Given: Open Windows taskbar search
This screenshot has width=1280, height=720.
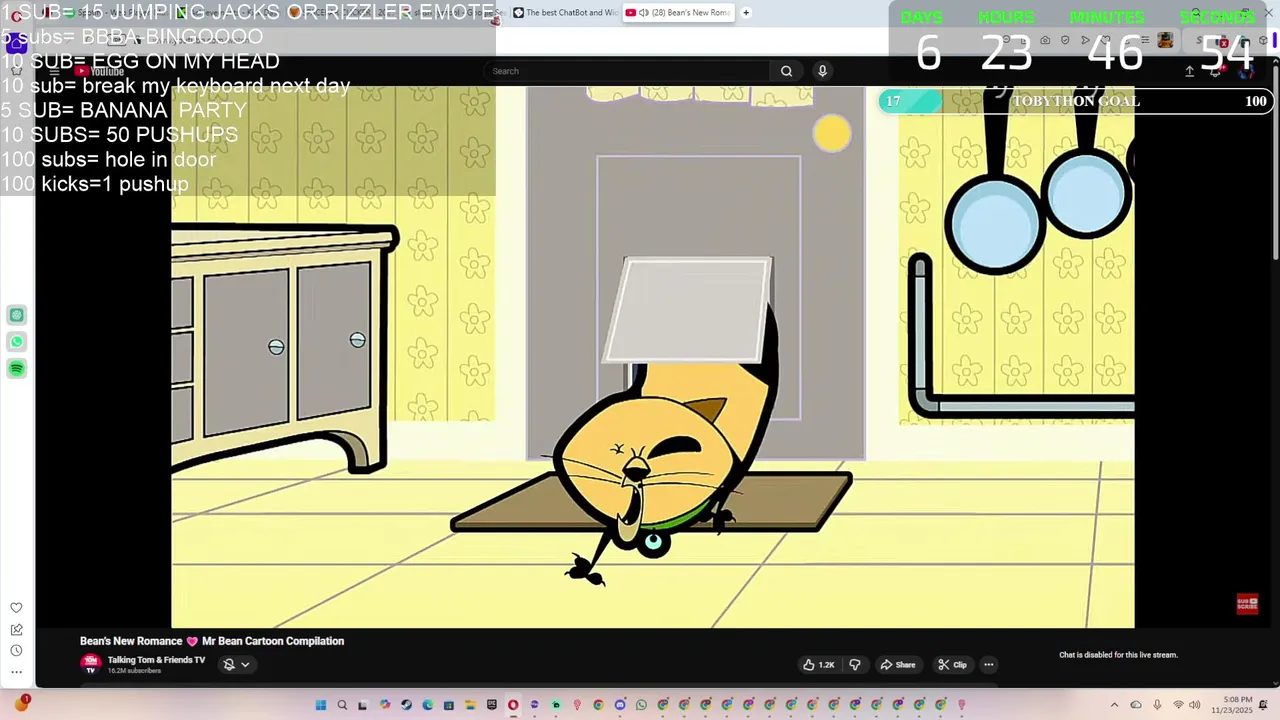Looking at the screenshot, I should 342,705.
